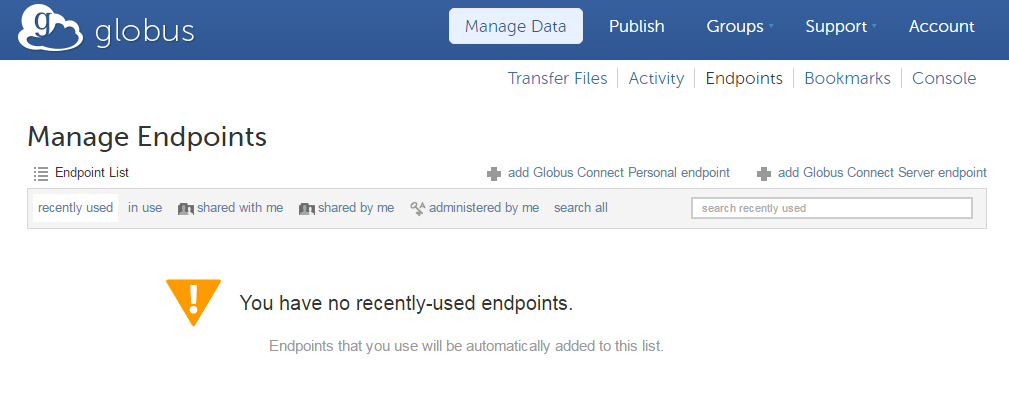Open the Transfer Files page
Viewport: 1009px width, 411px height.
tap(557, 78)
